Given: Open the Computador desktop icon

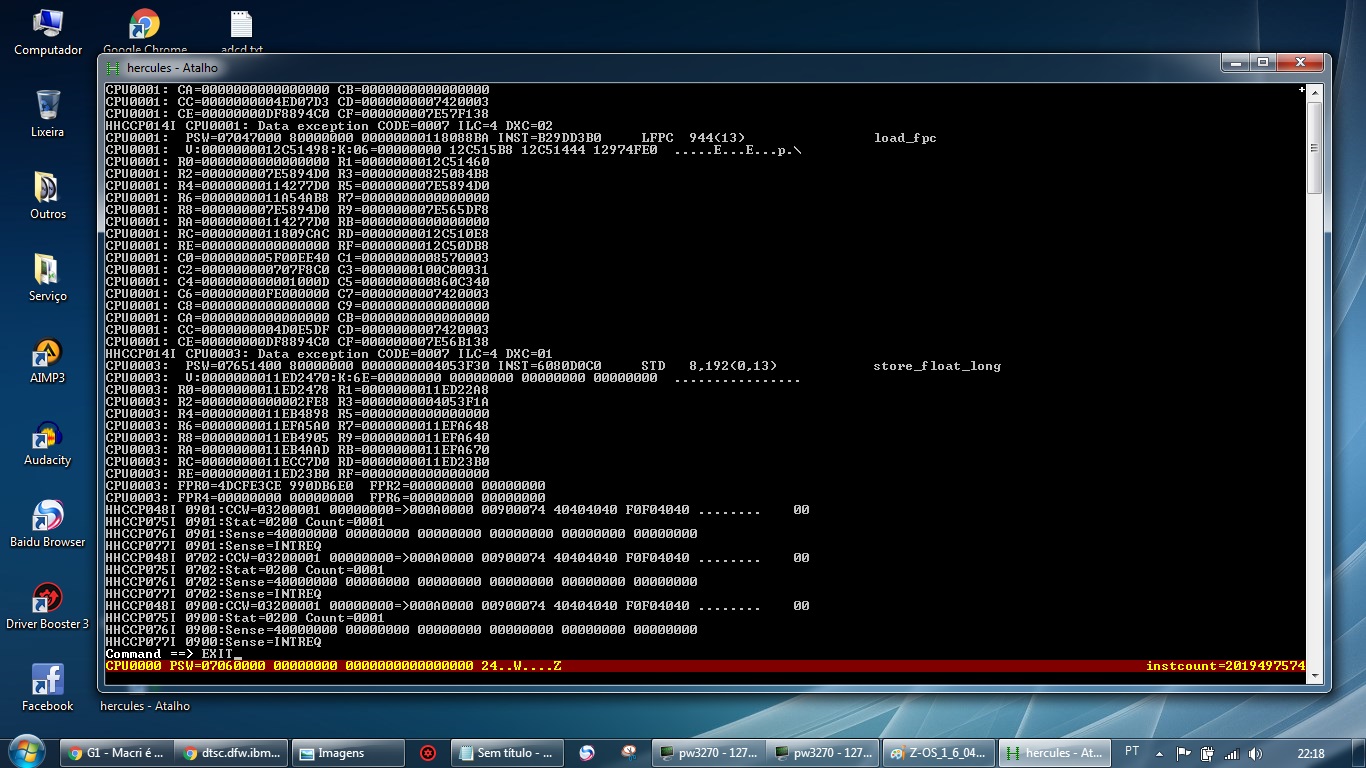Looking at the screenshot, I should [48, 32].
